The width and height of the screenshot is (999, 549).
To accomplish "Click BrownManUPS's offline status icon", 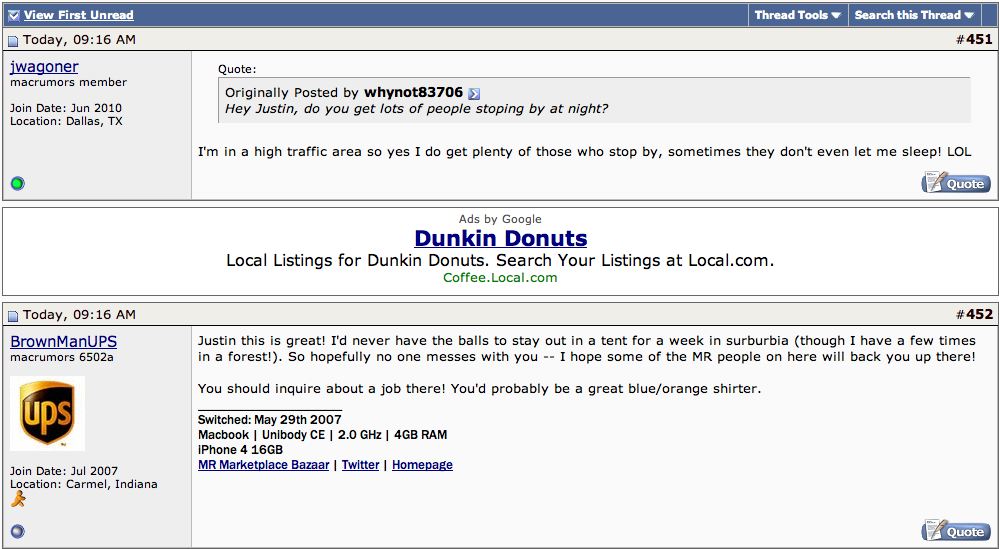I will [x=17, y=531].
